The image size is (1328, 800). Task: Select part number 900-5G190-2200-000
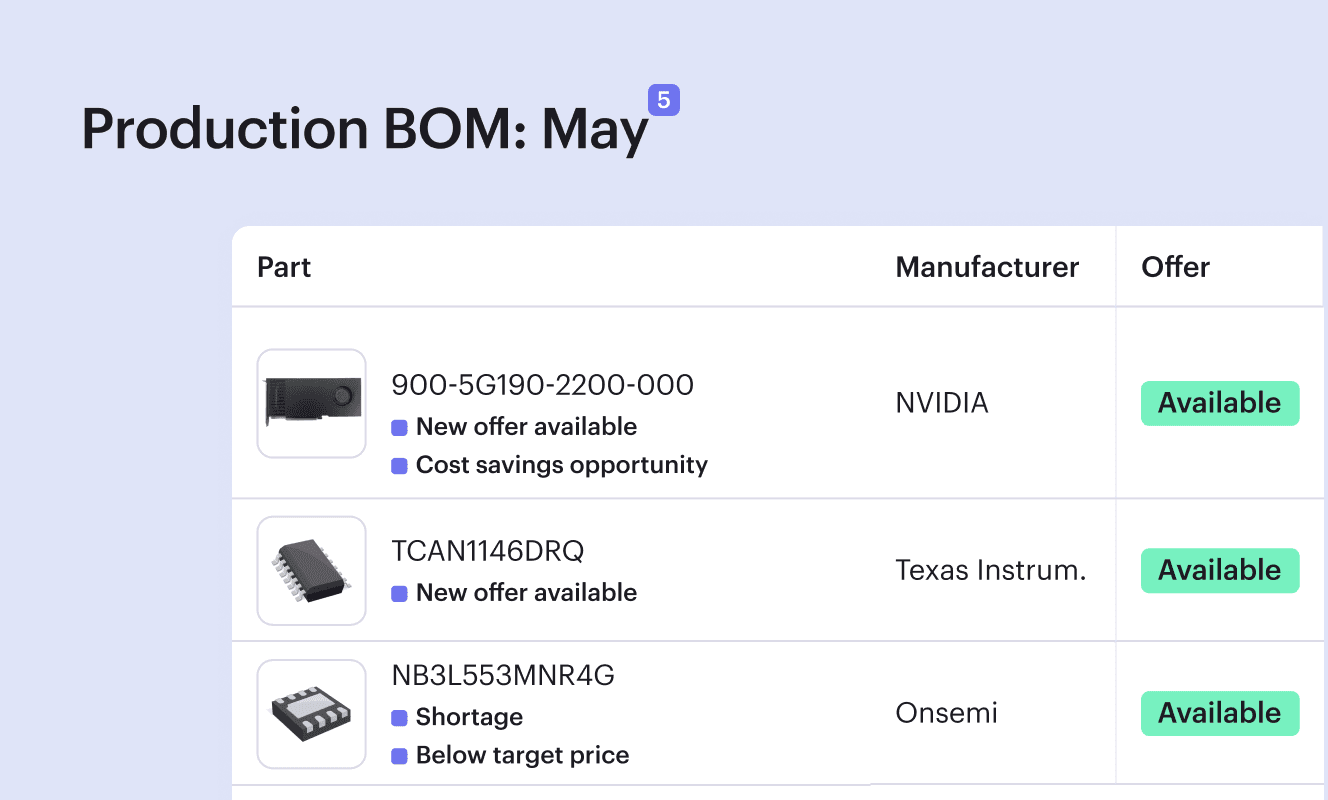click(x=542, y=385)
